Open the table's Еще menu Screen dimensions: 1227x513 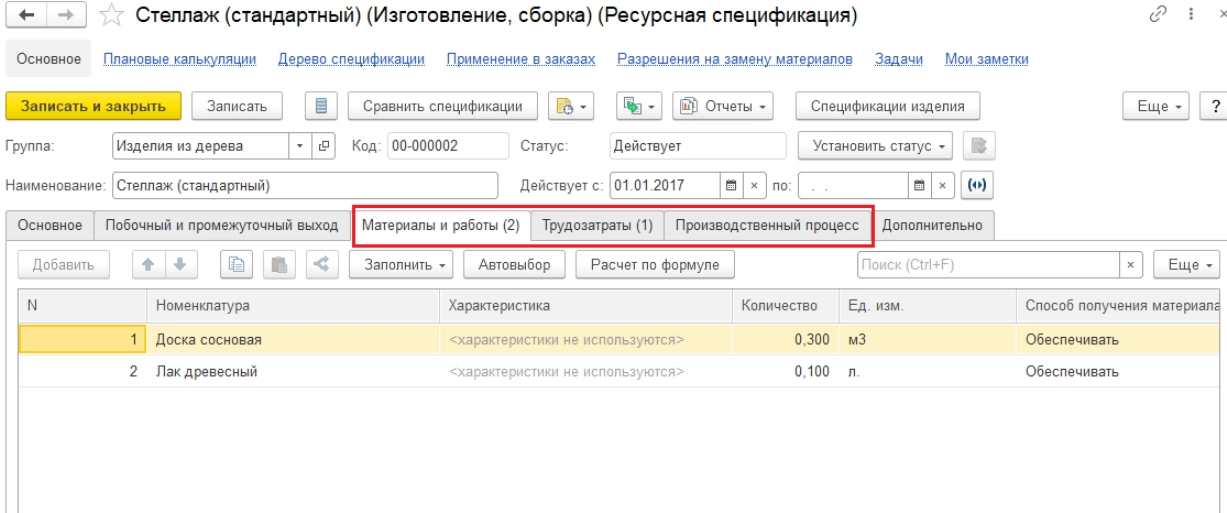point(1189,265)
